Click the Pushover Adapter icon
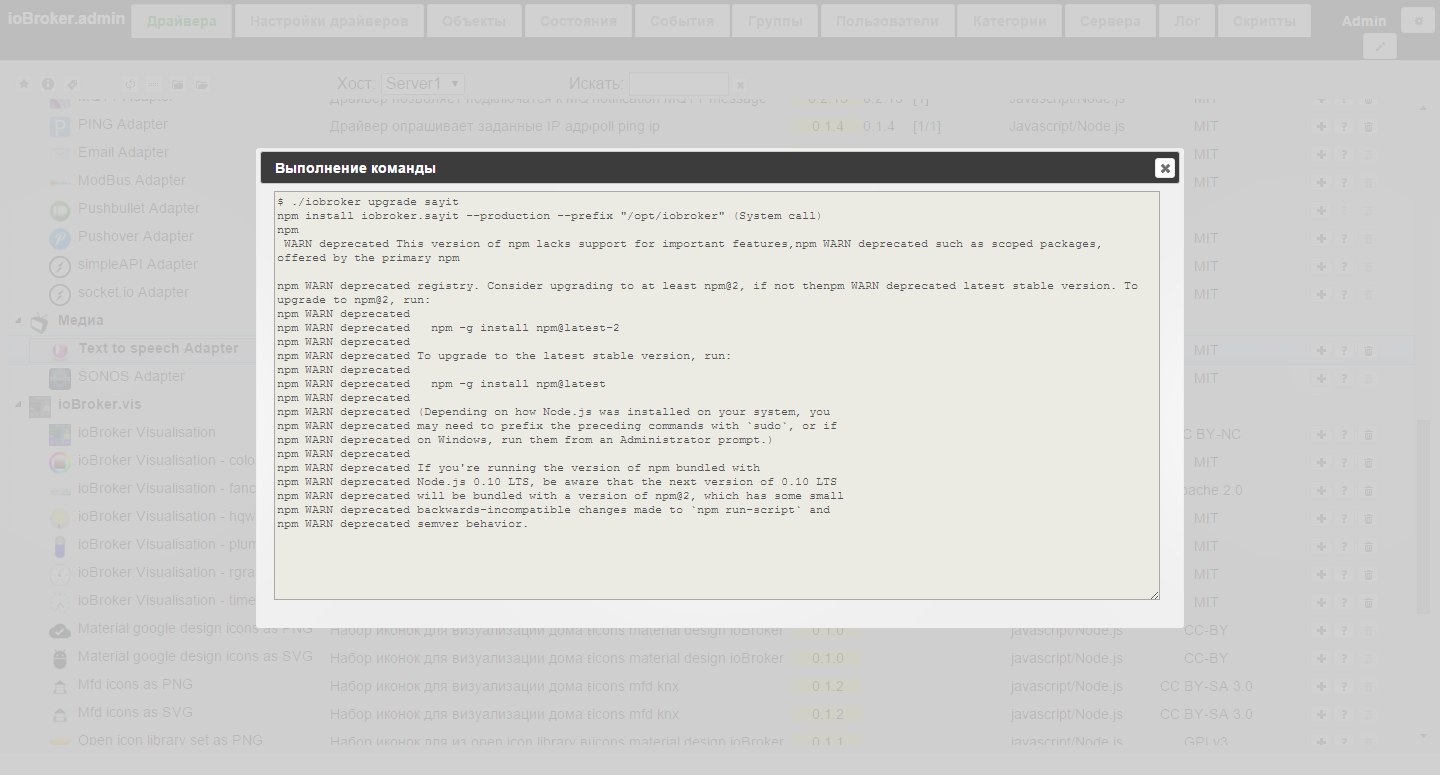The image size is (1440, 775). click(x=60, y=238)
